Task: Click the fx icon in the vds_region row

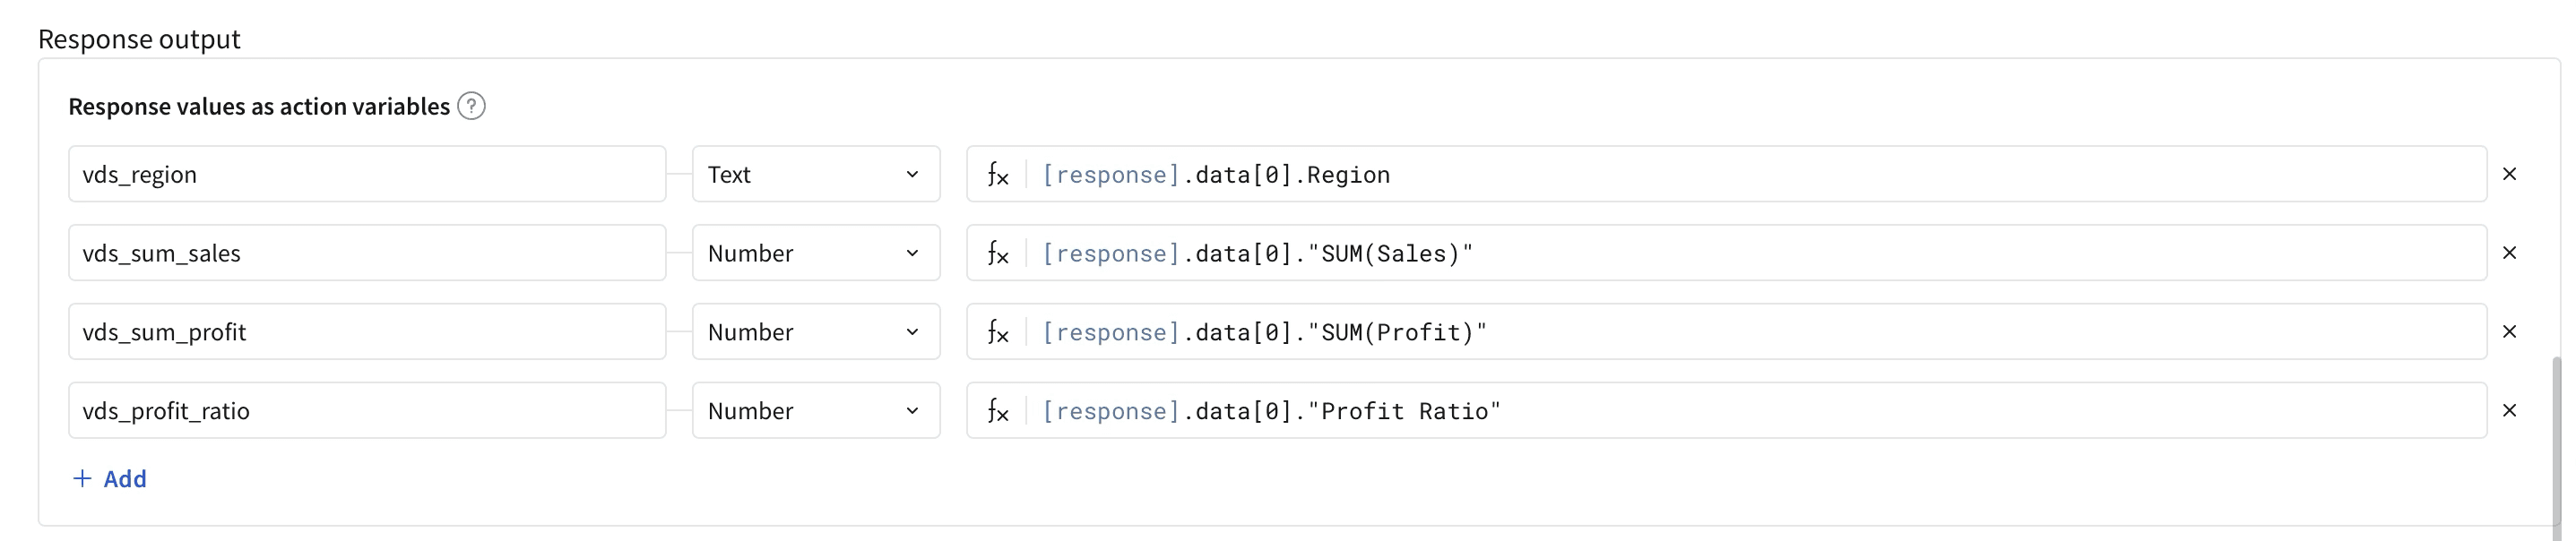Action: coord(997,175)
